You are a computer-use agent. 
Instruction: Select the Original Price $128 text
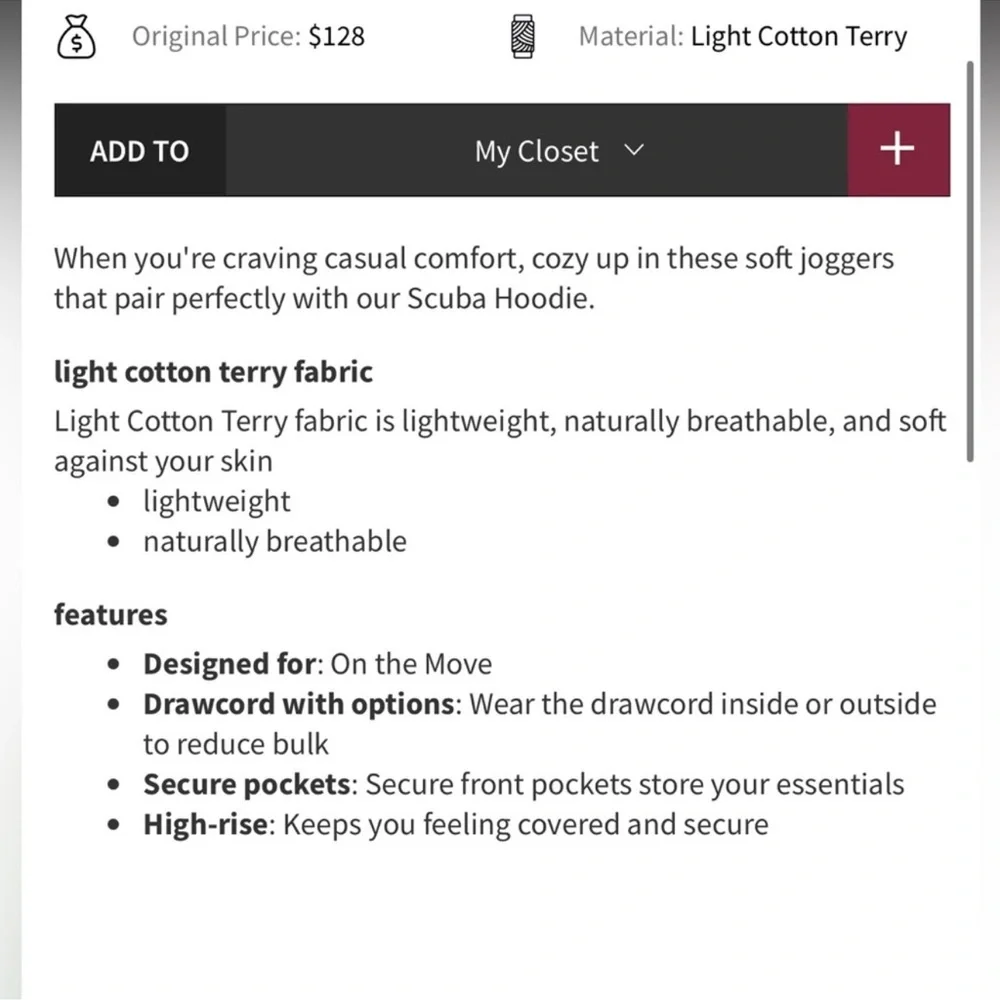pos(248,36)
